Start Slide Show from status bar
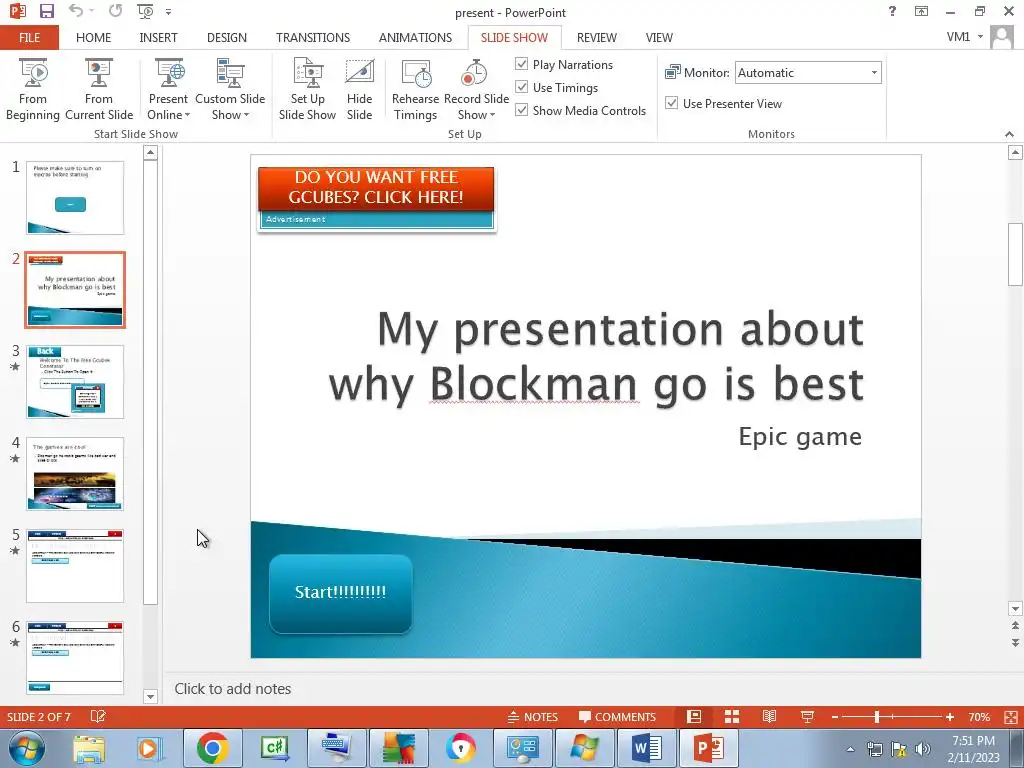Viewport: 1024px width, 768px height. (x=807, y=716)
